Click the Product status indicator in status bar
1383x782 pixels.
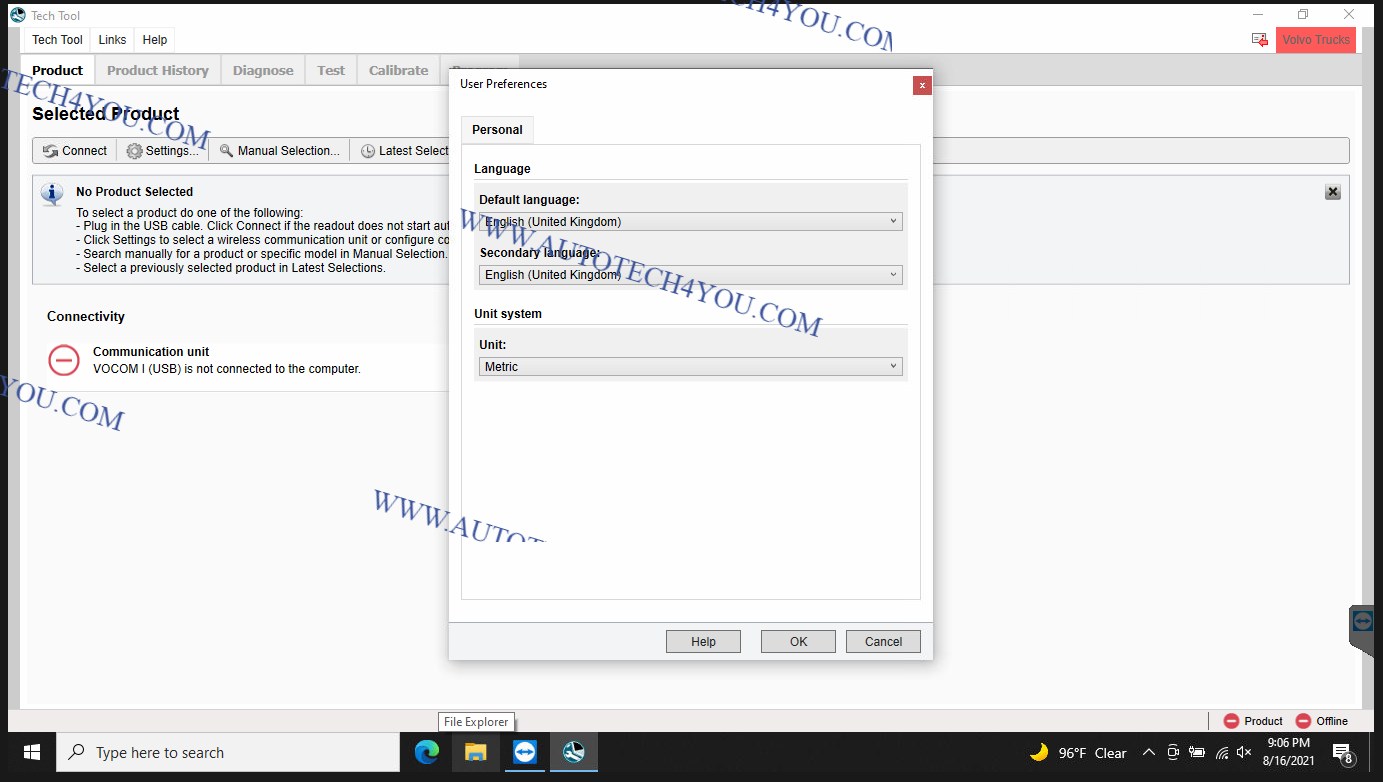click(1253, 721)
